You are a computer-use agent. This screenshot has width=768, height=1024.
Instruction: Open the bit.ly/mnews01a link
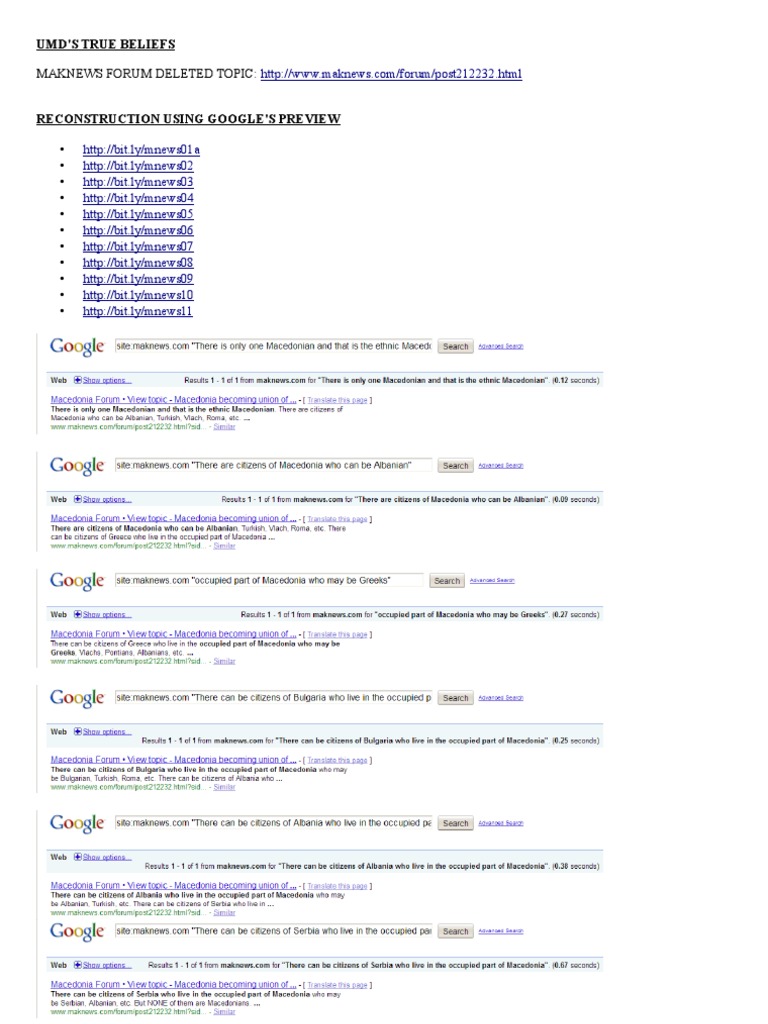tap(141, 150)
